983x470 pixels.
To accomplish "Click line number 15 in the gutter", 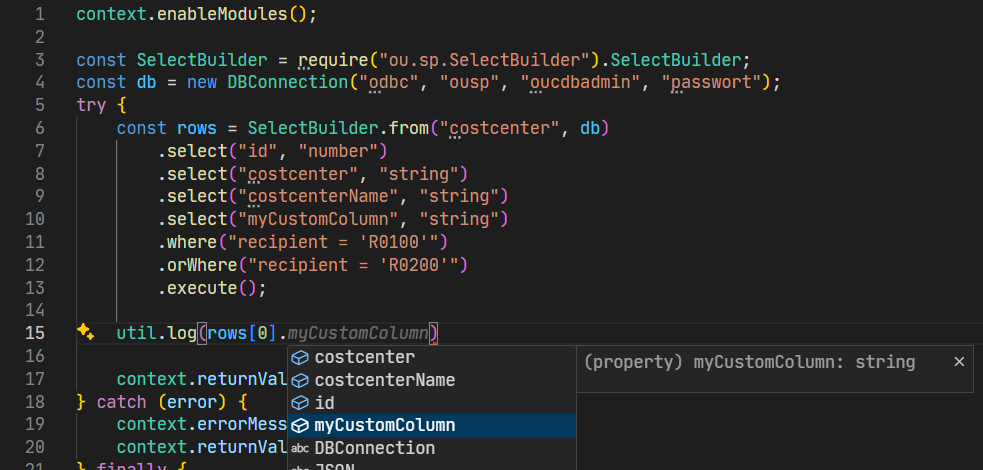I will pos(34,333).
